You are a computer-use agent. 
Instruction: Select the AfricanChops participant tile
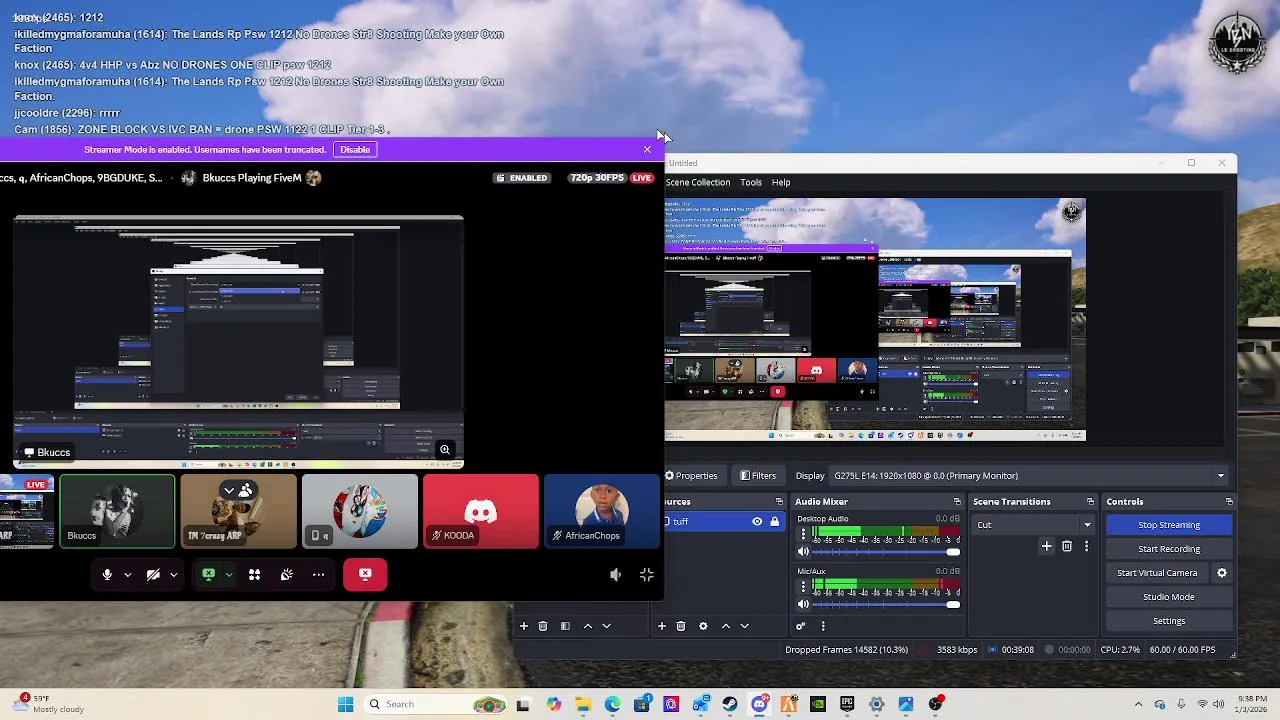602,511
